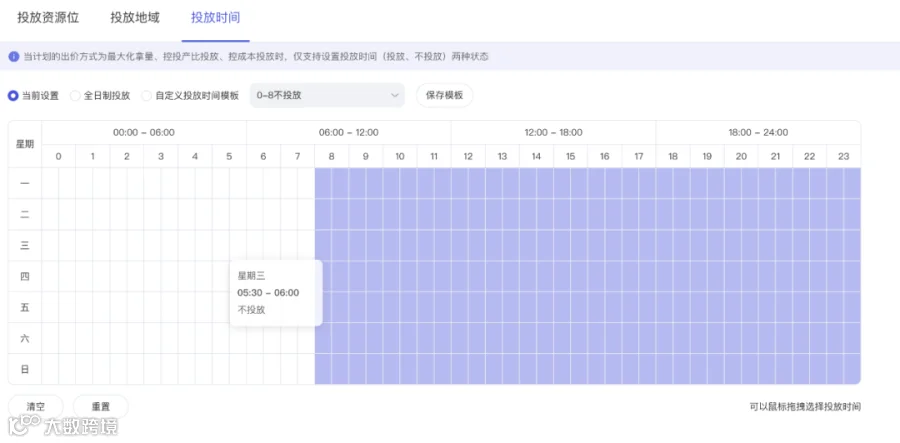900x443 pixels.
Task: Click the 清空 button
Action: point(36,406)
